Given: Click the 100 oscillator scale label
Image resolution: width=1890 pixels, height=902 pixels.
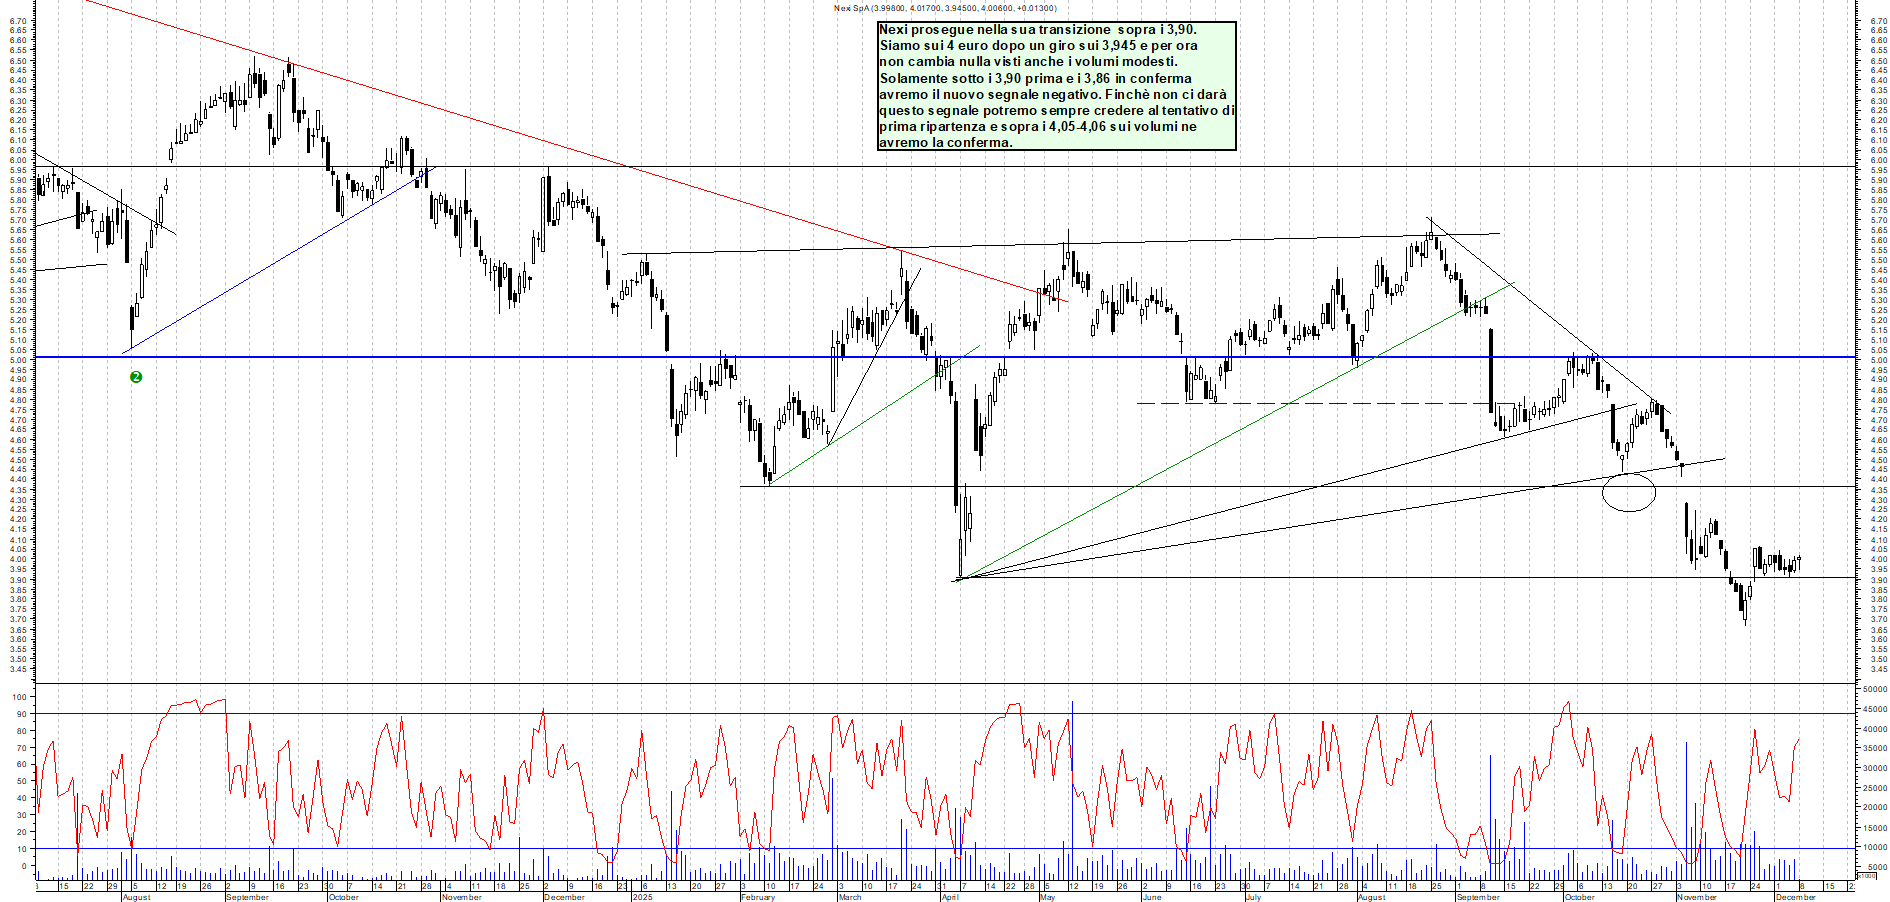Looking at the screenshot, I should pos(20,697).
